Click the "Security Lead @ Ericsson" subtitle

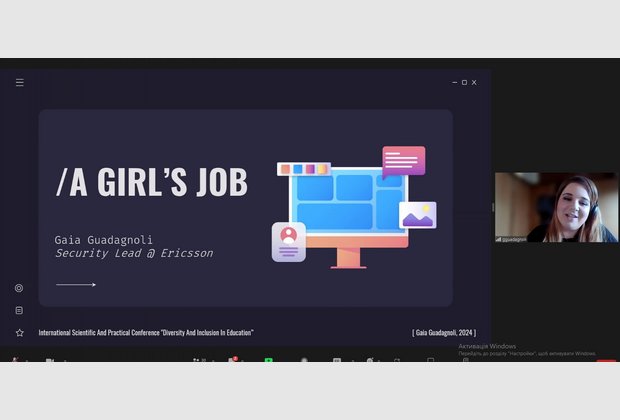(x=134, y=254)
